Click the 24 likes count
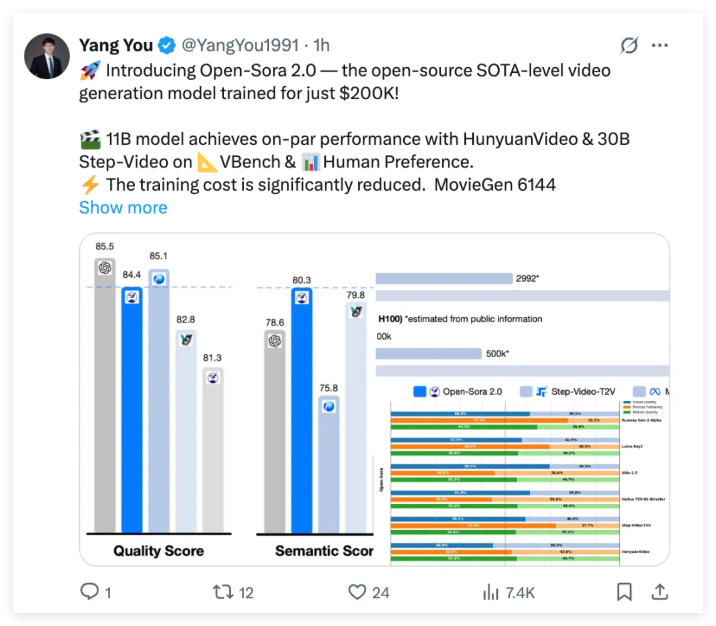 click(380, 592)
